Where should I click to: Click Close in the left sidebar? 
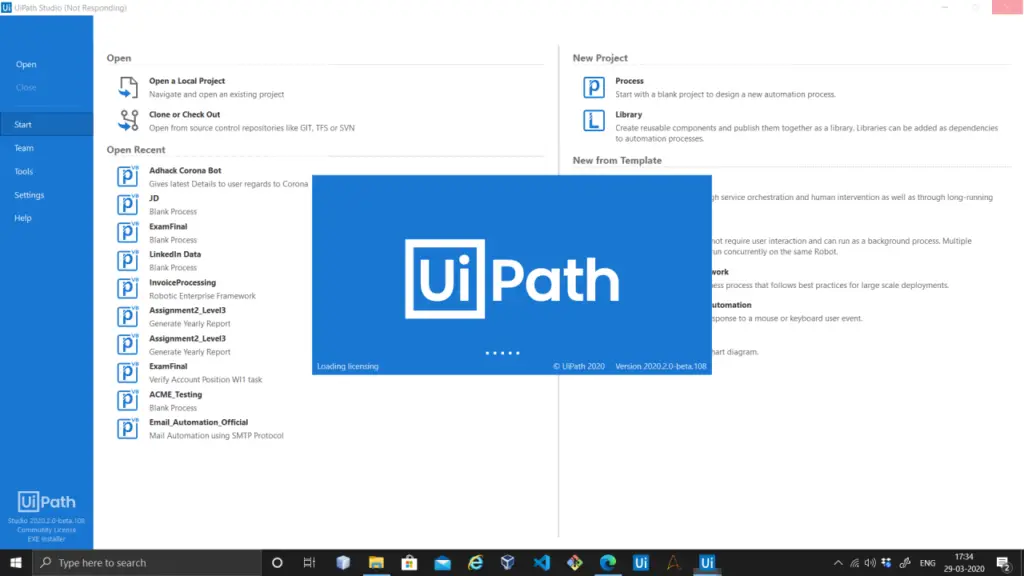(x=26, y=87)
